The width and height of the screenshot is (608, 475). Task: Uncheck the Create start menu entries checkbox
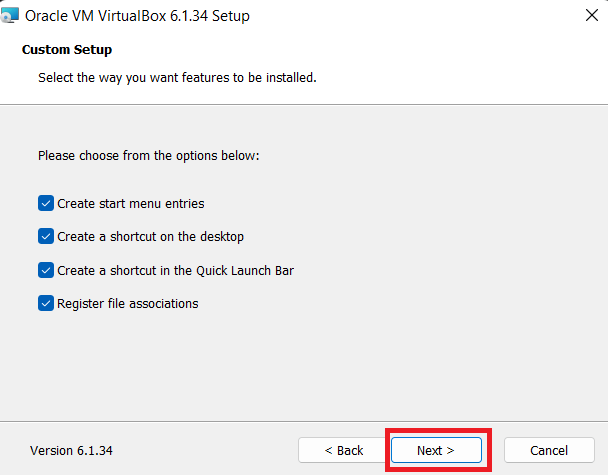pyautogui.click(x=46, y=203)
